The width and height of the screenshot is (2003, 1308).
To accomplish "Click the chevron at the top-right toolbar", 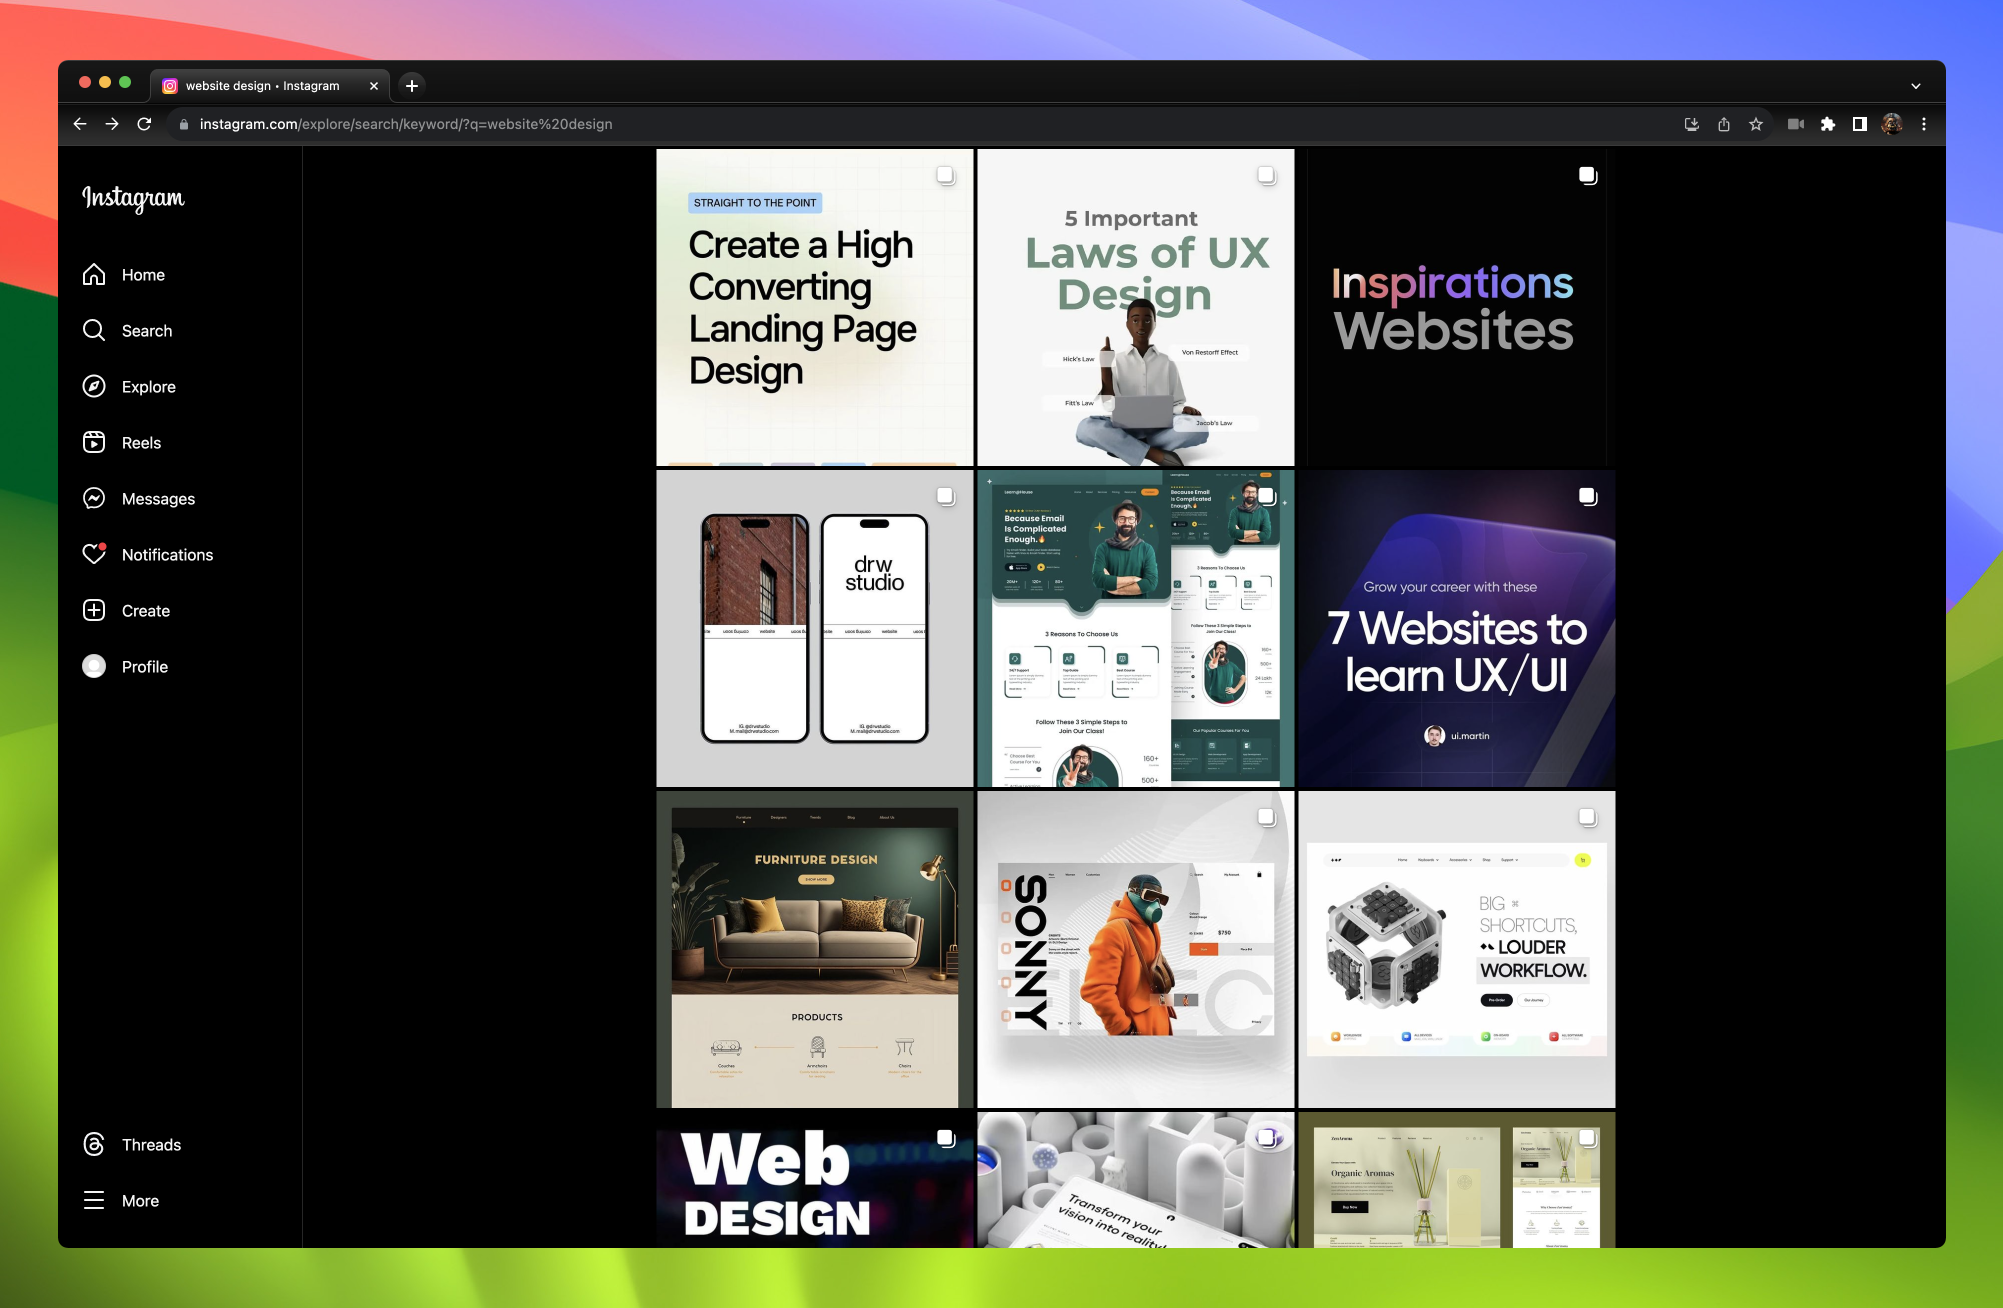I will coord(1915,85).
